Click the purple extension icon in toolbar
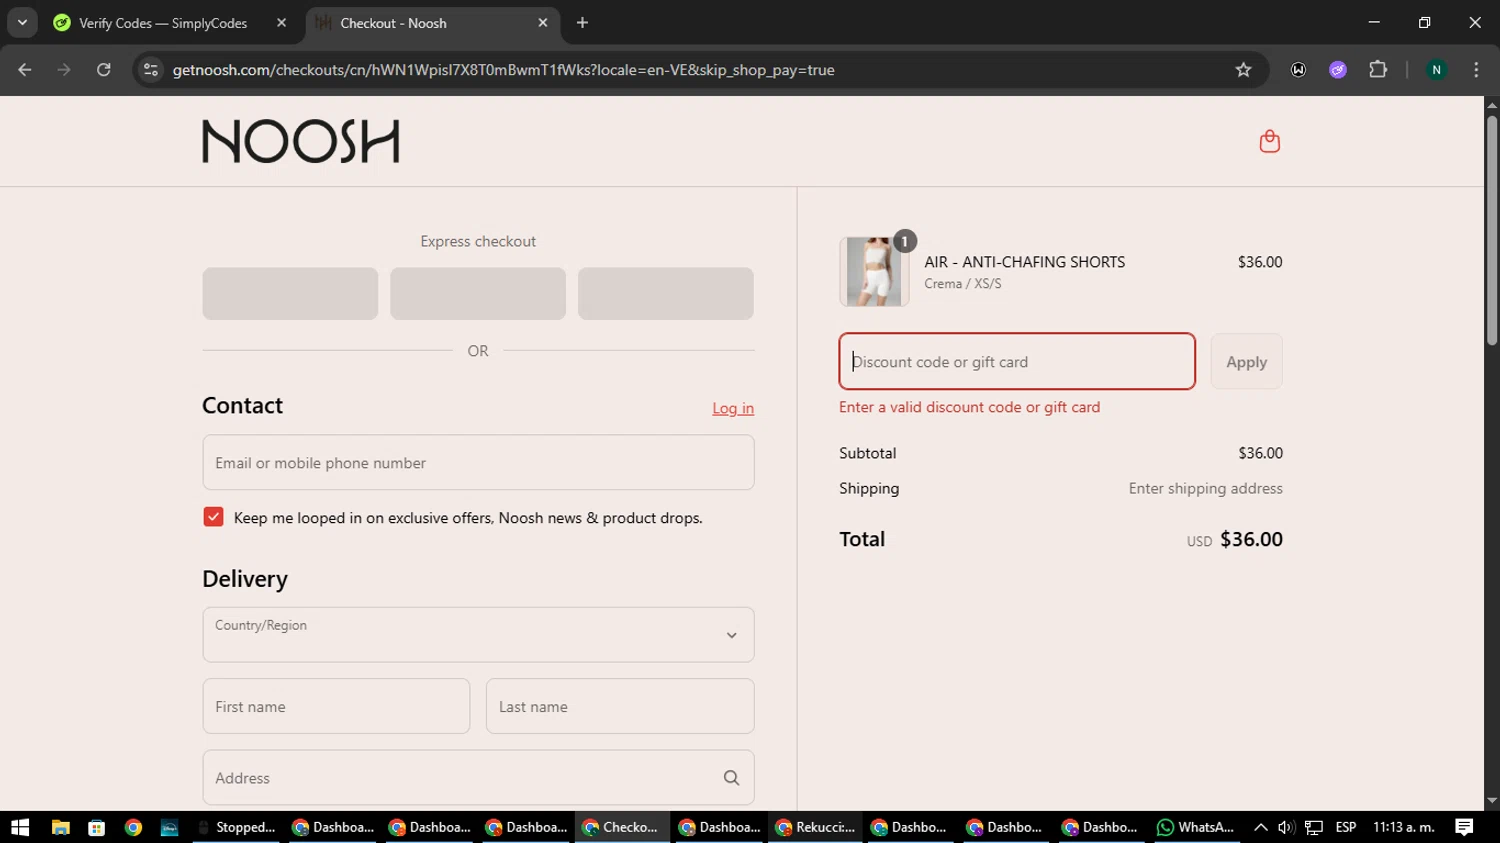 click(1337, 70)
